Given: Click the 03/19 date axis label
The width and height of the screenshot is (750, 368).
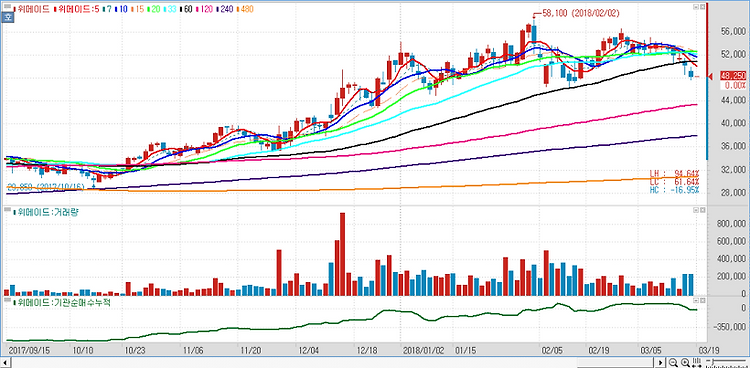Looking at the screenshot, I should tap(708, 350).
